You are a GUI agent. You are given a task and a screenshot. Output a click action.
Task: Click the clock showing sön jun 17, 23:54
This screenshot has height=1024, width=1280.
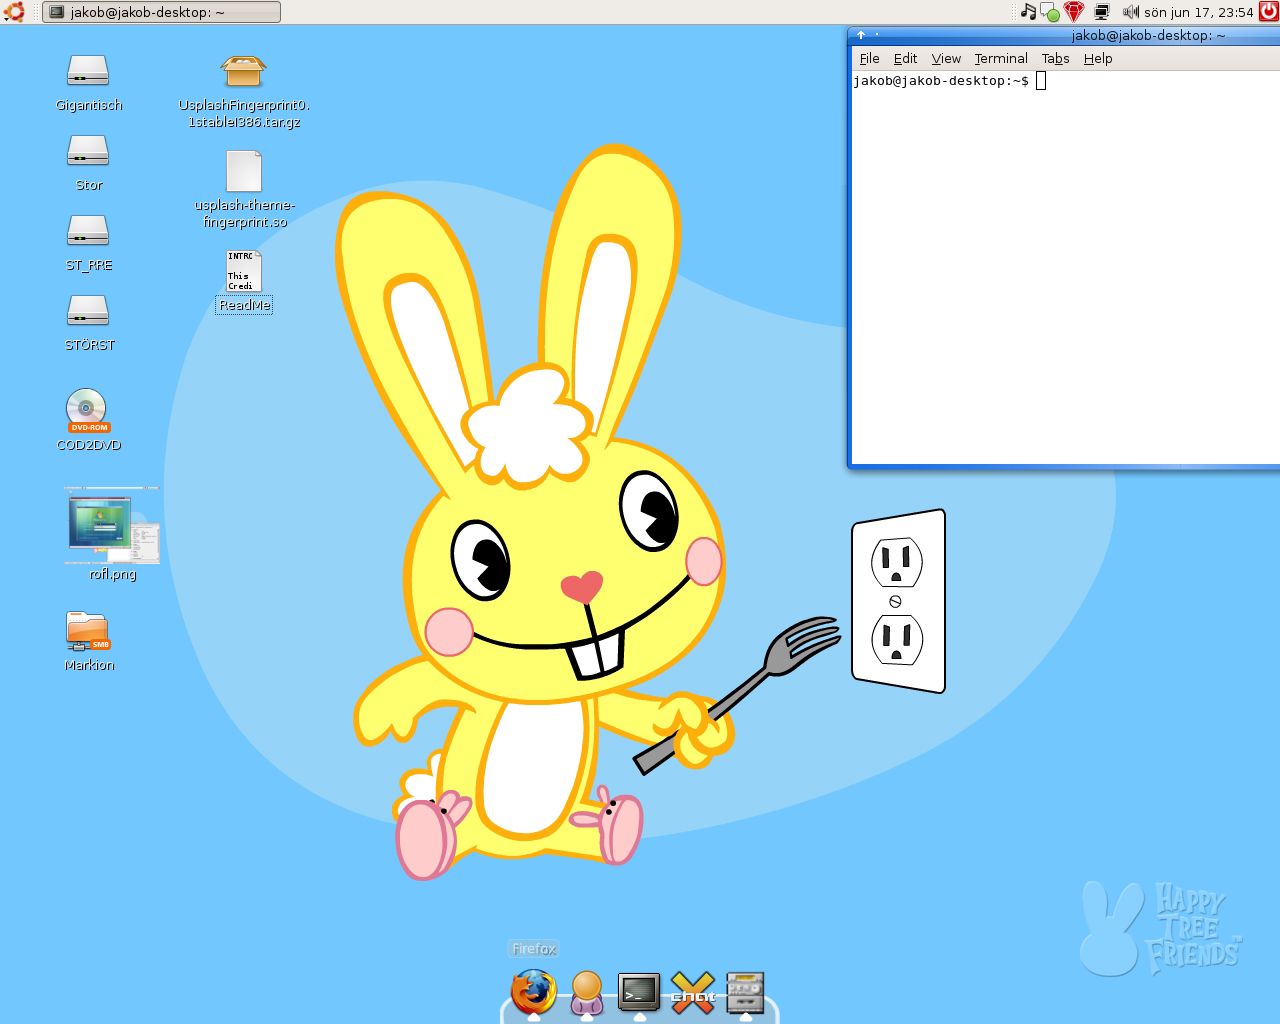(x=1199, y=12)
